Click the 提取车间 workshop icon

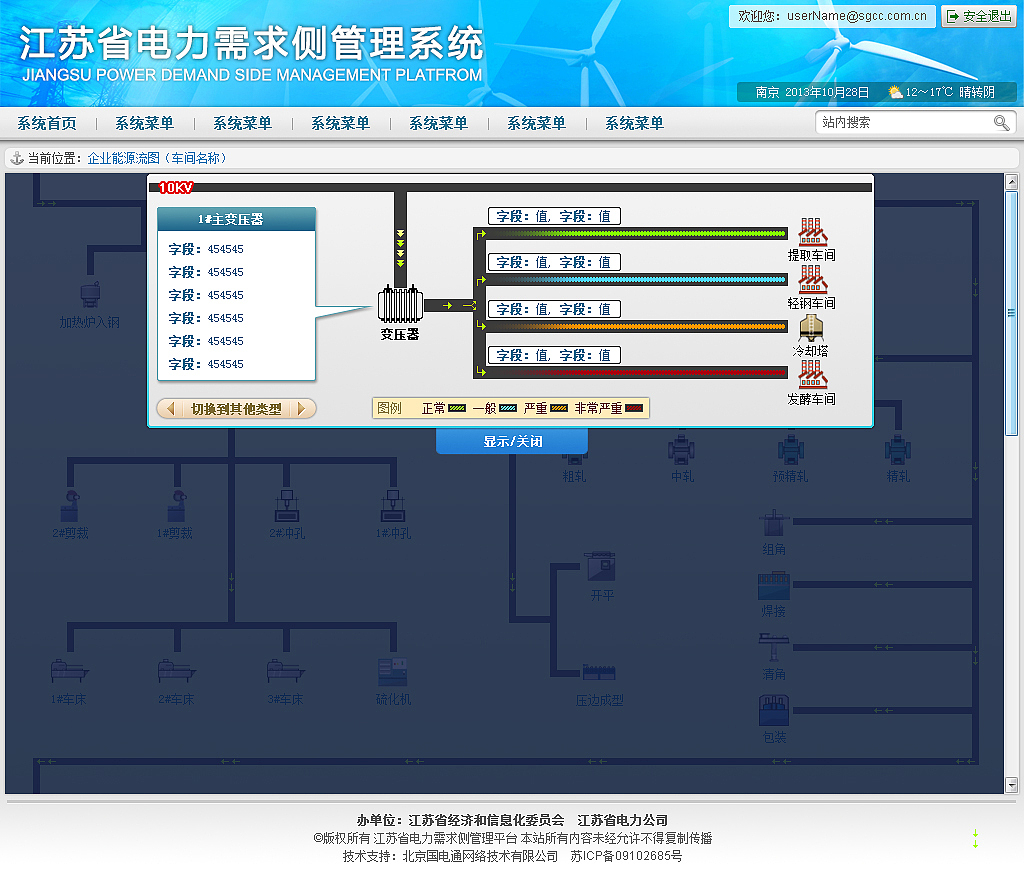pos(812,232)
